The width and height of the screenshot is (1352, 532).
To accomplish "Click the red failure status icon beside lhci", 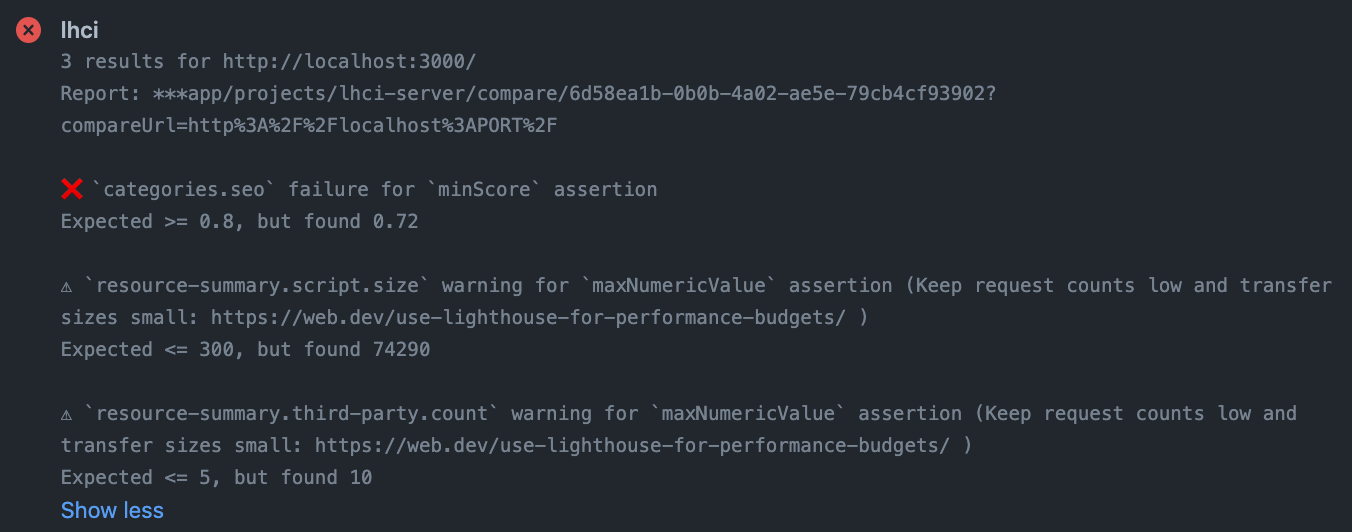I will point(29,31).
